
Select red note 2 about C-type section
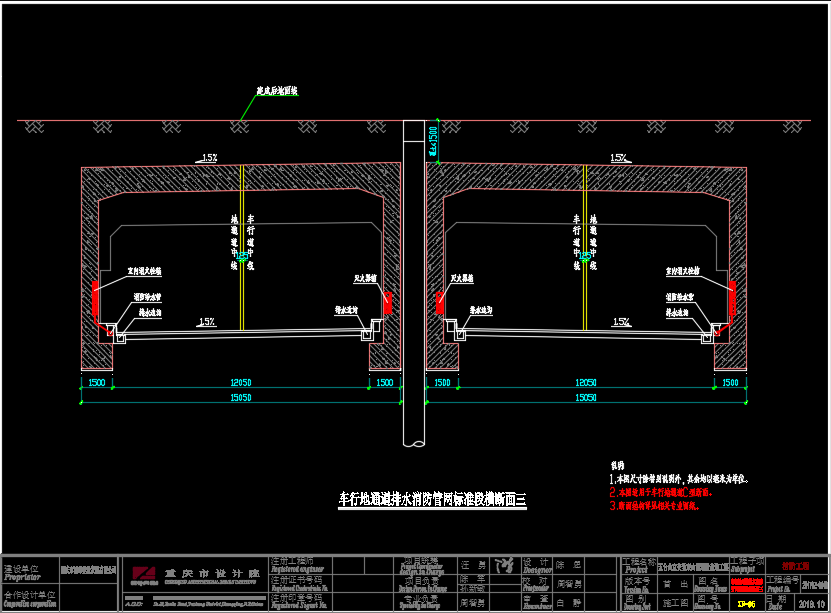661,492
